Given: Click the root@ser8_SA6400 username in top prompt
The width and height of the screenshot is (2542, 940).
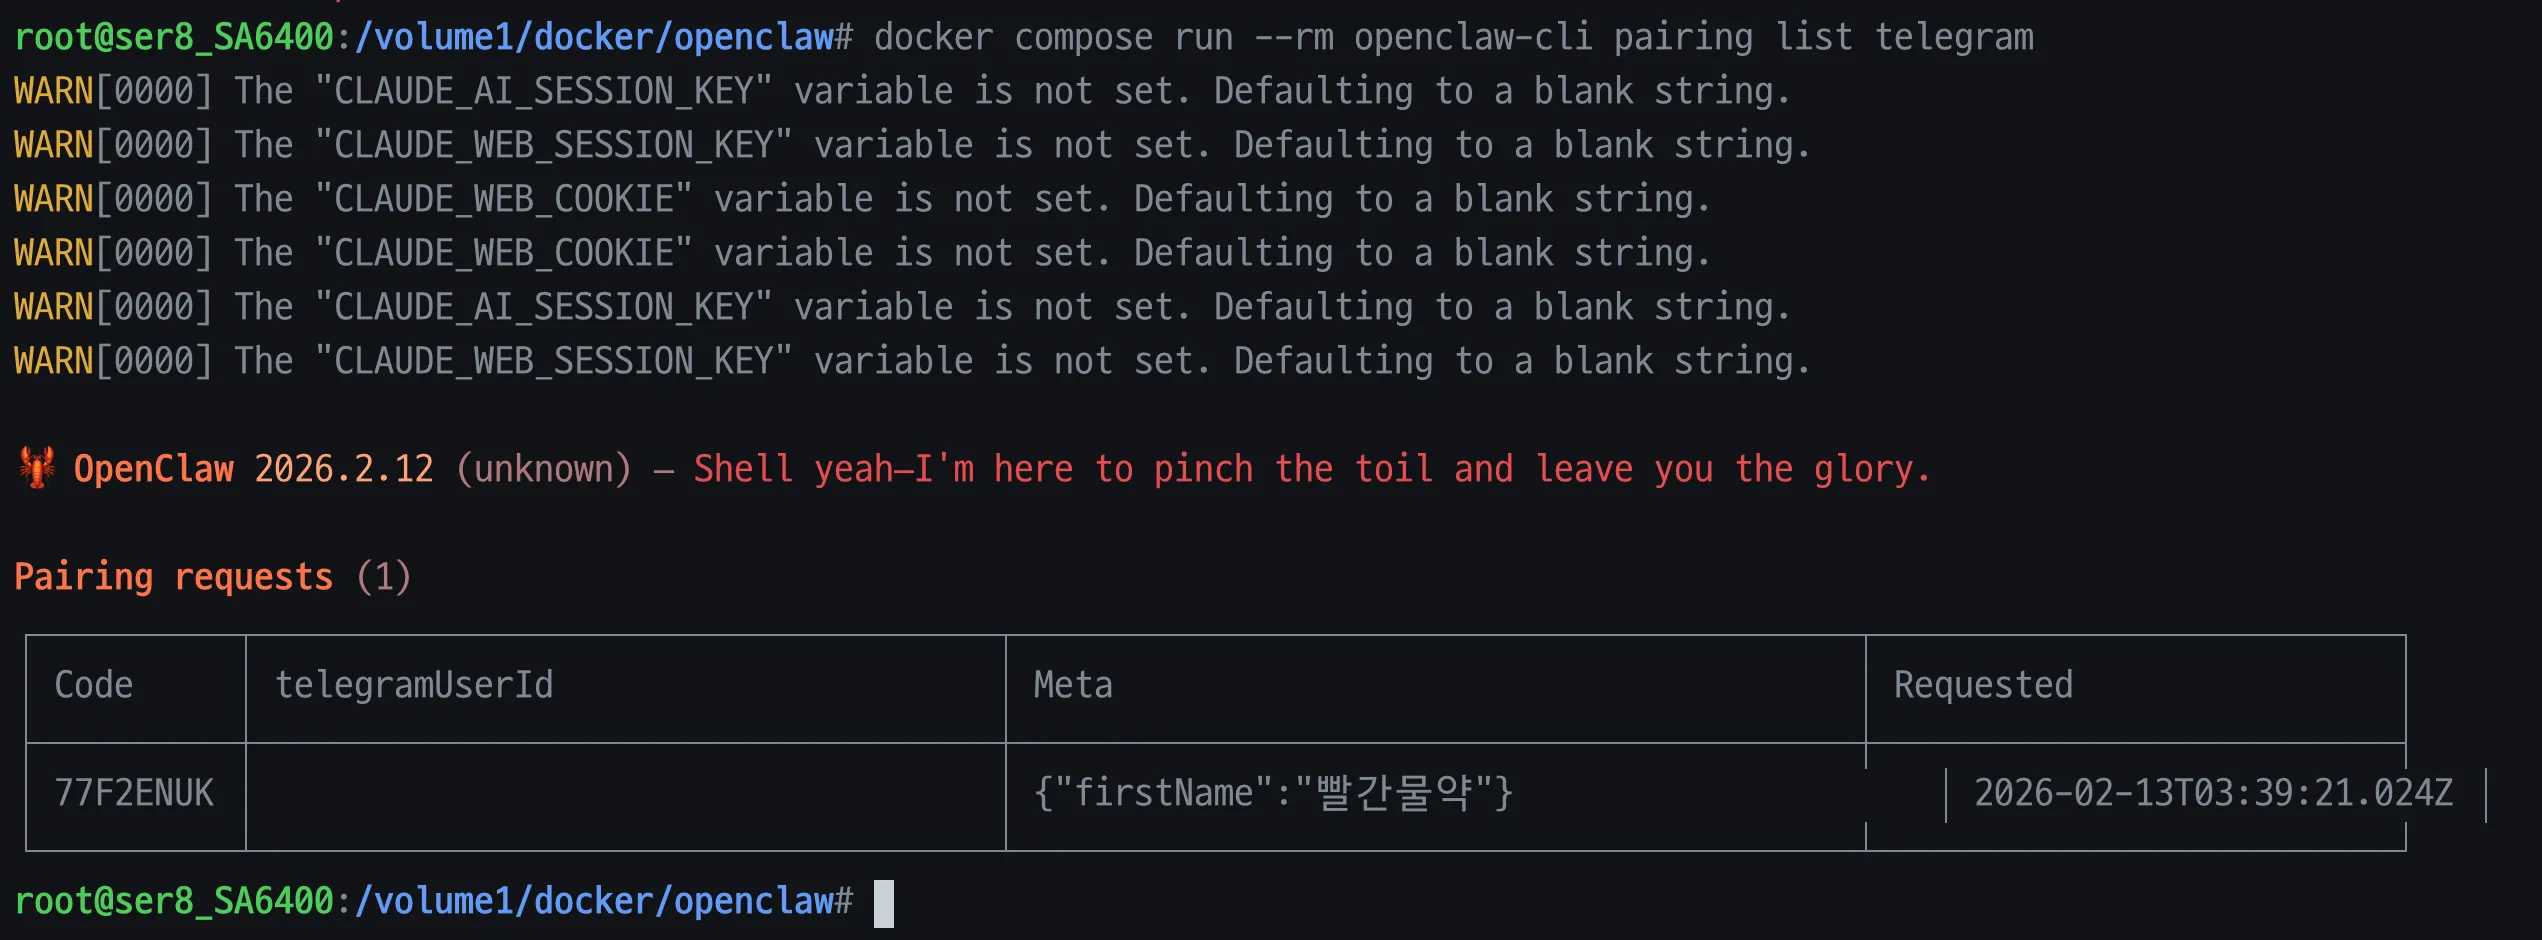Looking at the screenshot, I should [174, 38].
